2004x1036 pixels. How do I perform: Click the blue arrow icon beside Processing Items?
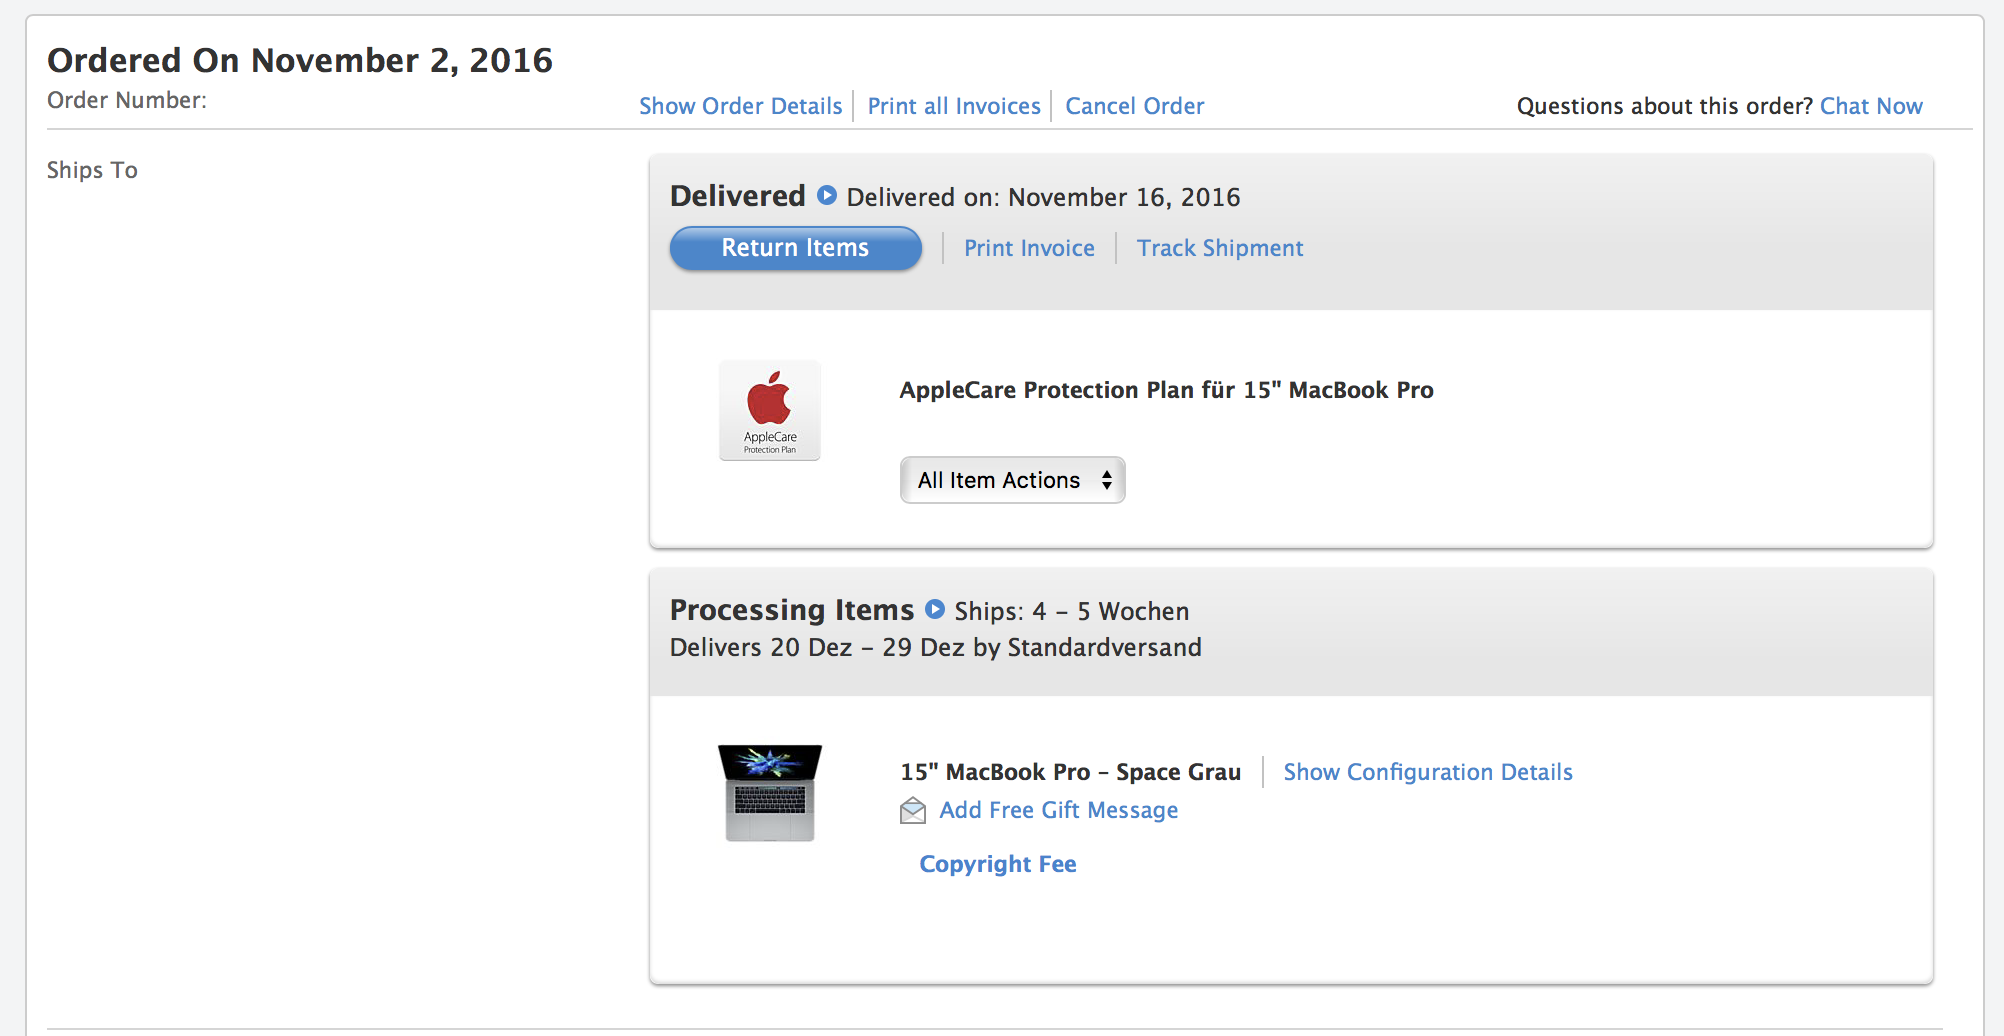tap(935, 609)
